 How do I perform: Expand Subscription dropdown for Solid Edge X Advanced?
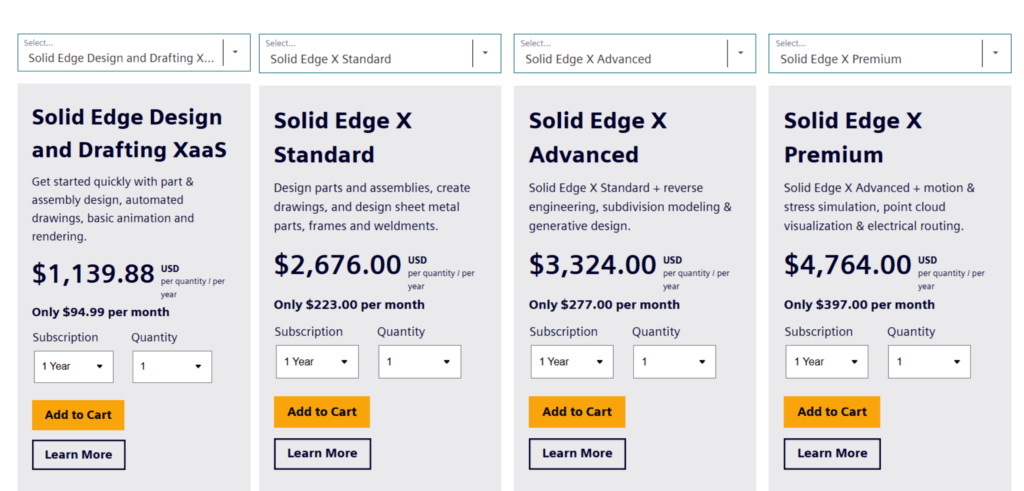coord(572,361)
